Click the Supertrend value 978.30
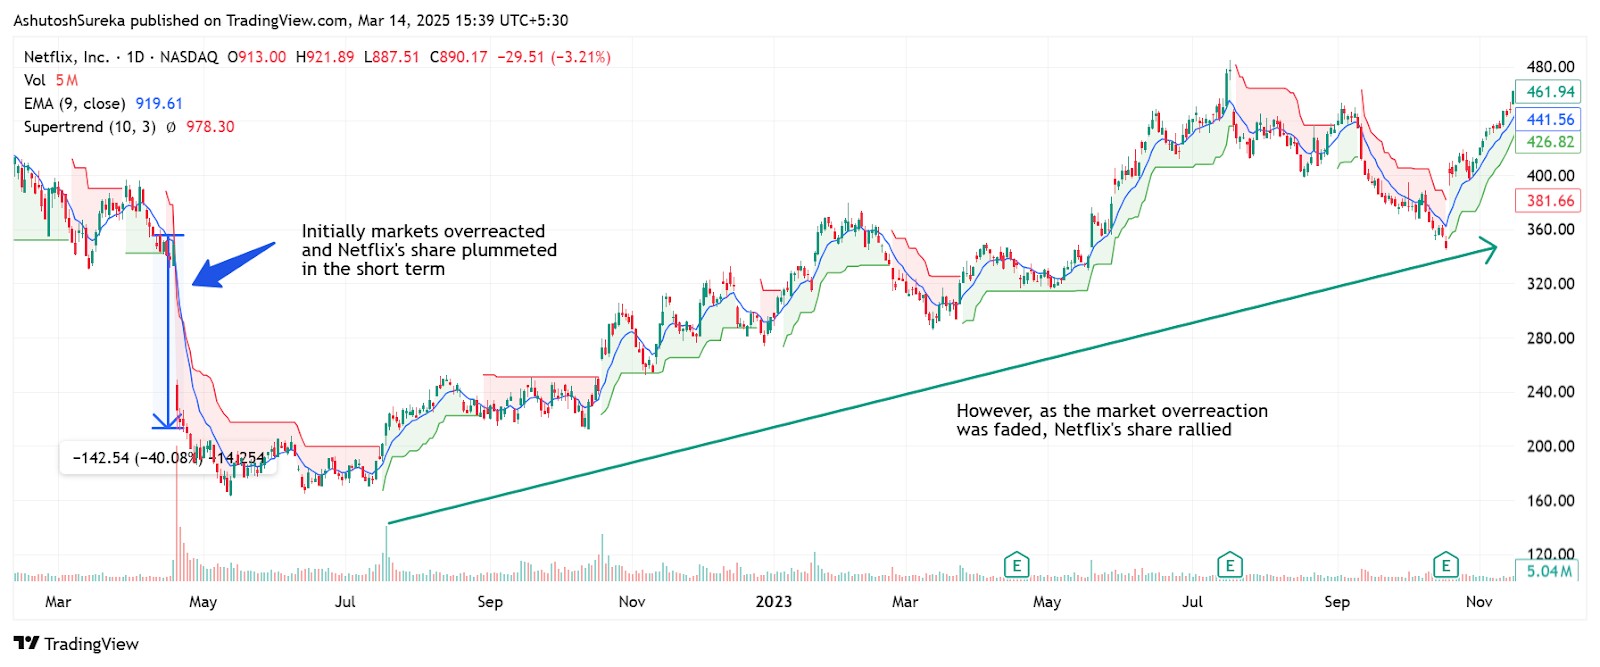Image resolution: width=1600 pixels, height=667 pixels. 210,127
